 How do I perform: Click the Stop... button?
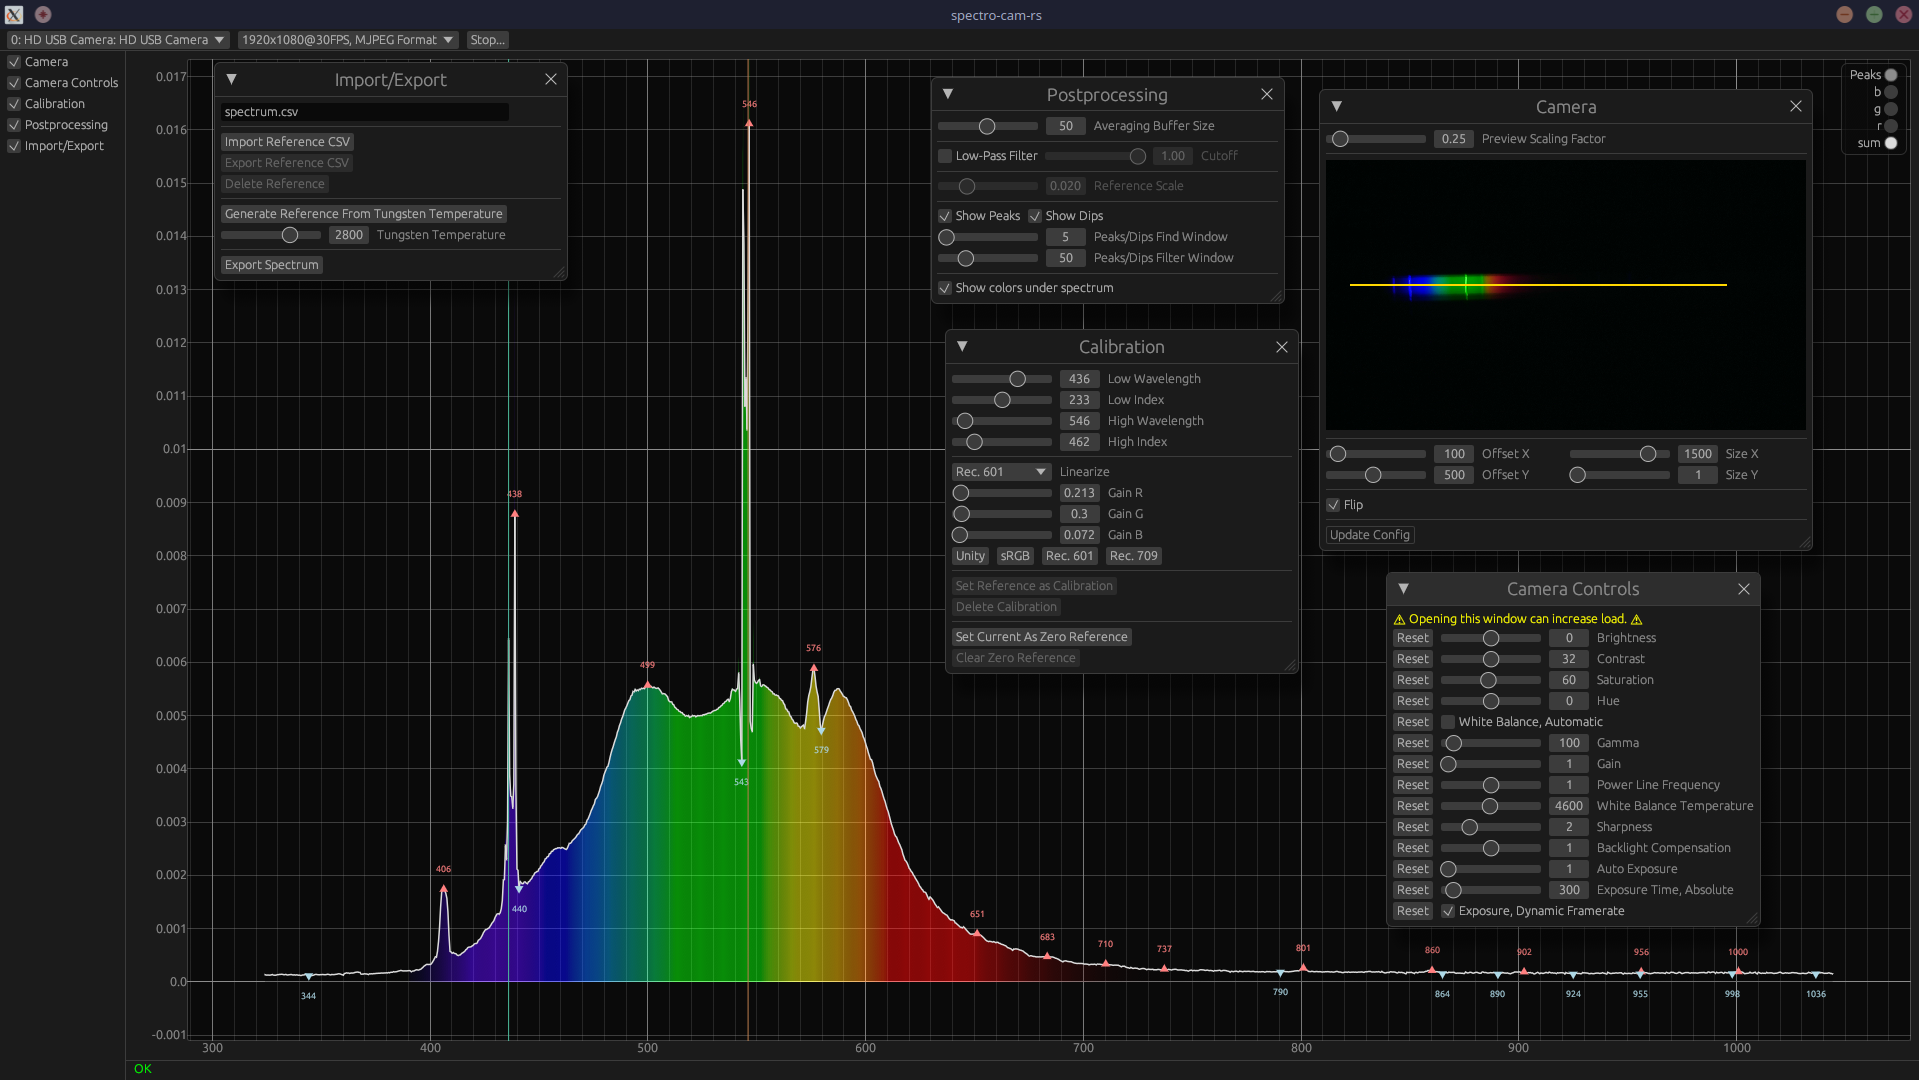[x=487, y=40]
